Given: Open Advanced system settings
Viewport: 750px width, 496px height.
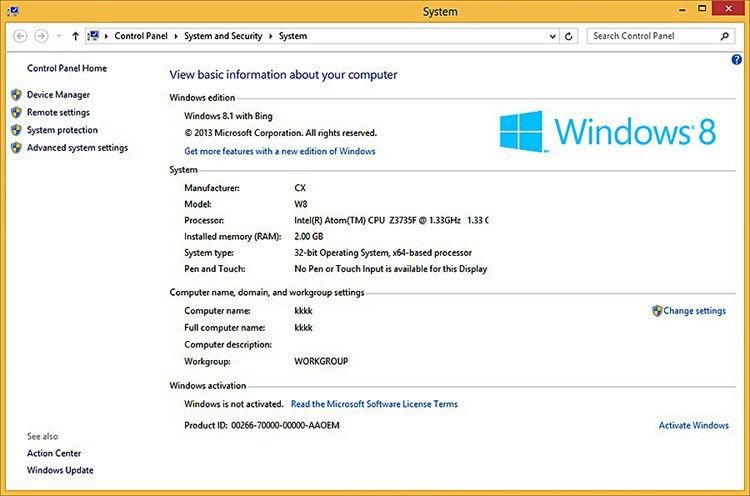Looking at the screenshot, I should coord(77,148).
